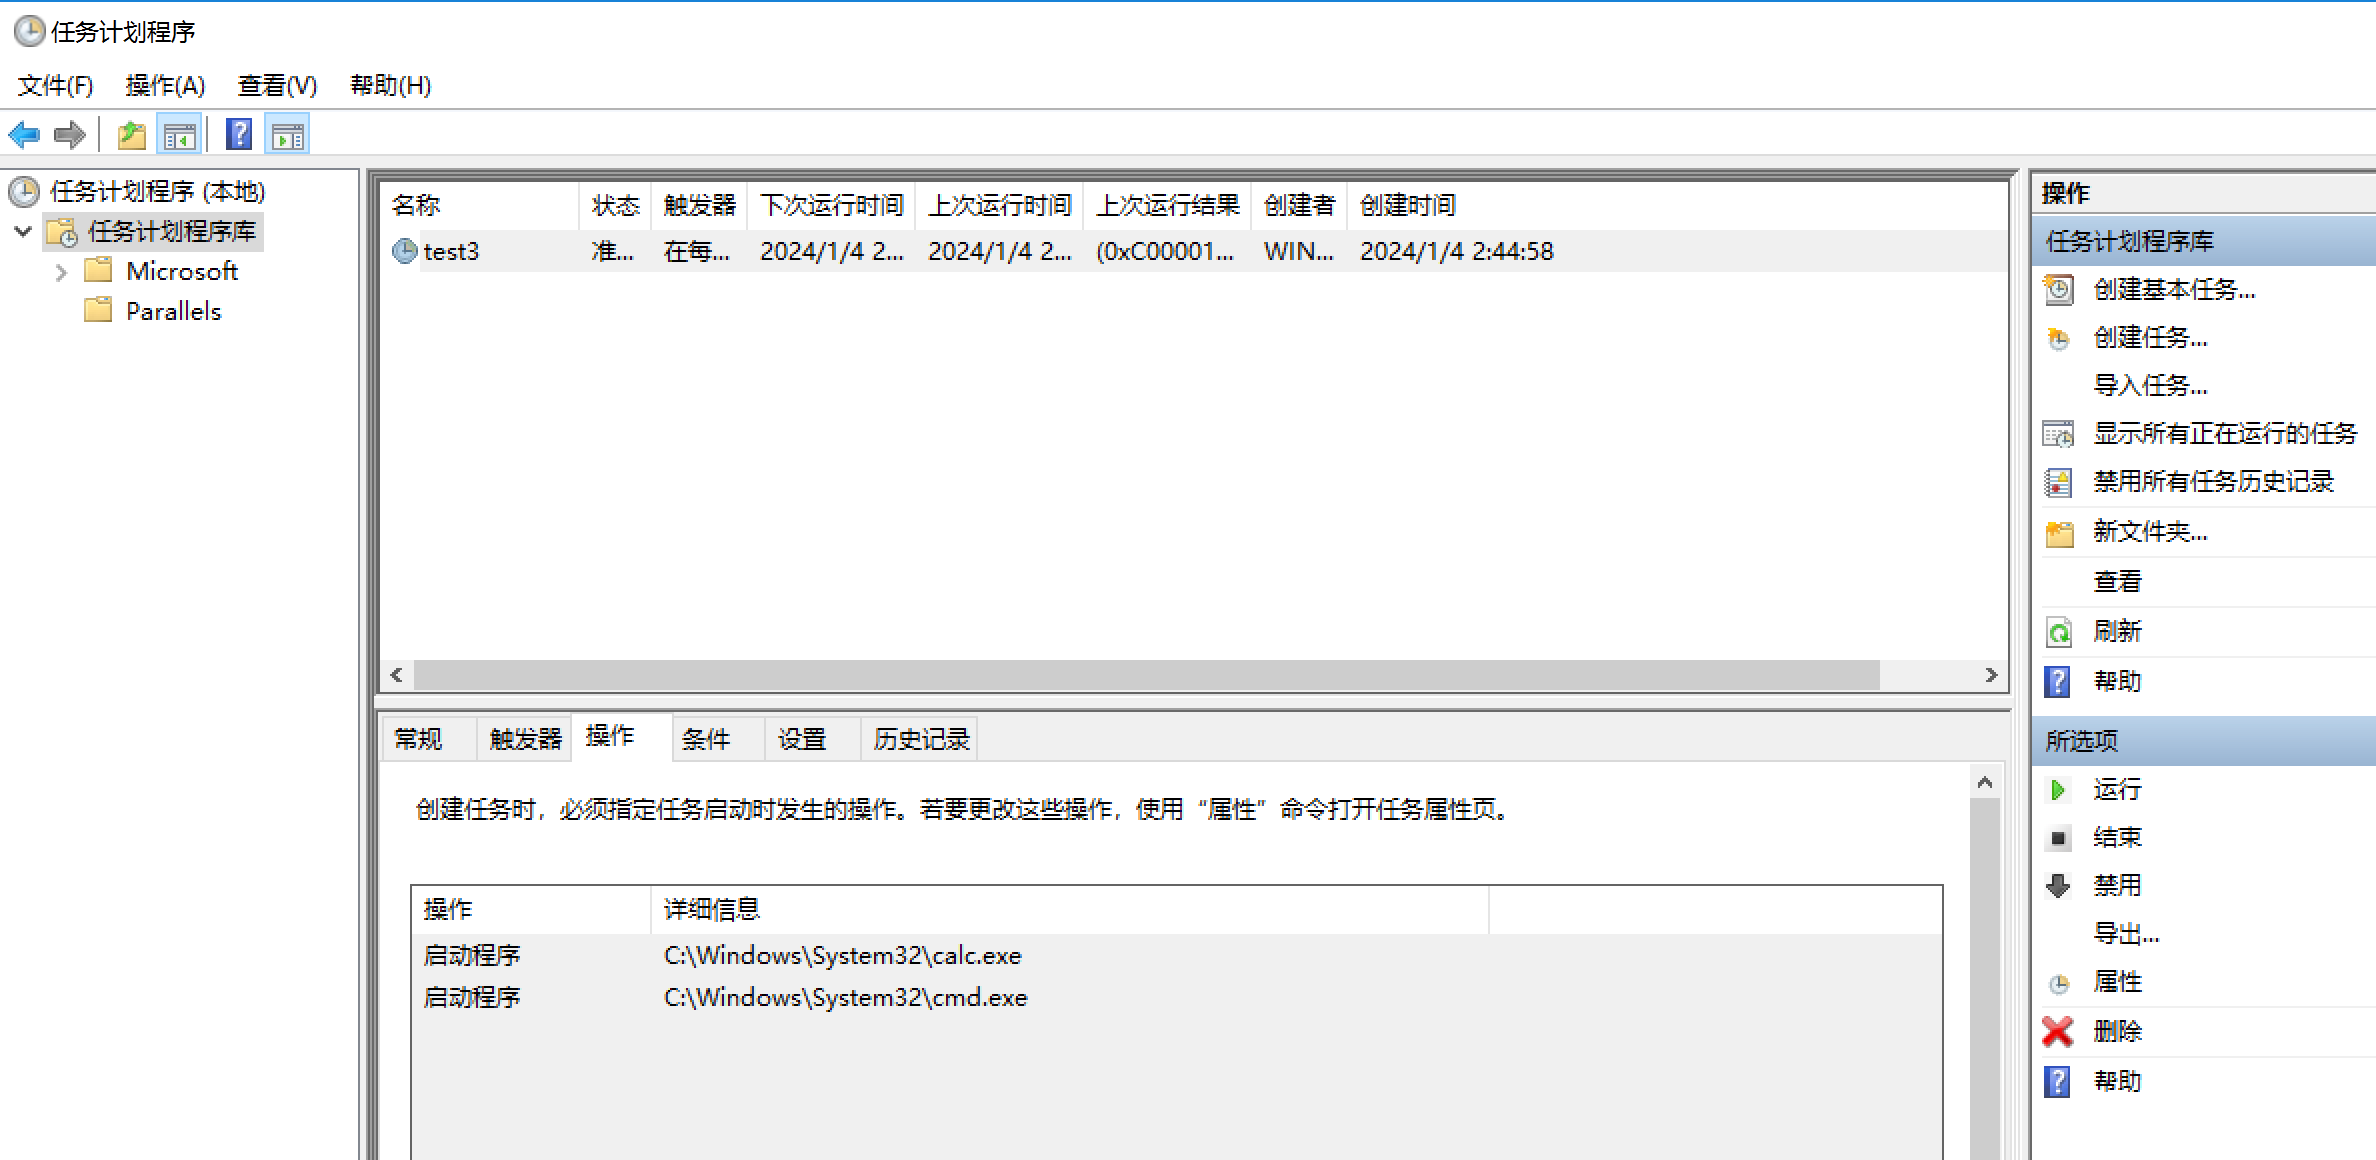Collapse the 任务计划程序库 tree node

(23, 232)
